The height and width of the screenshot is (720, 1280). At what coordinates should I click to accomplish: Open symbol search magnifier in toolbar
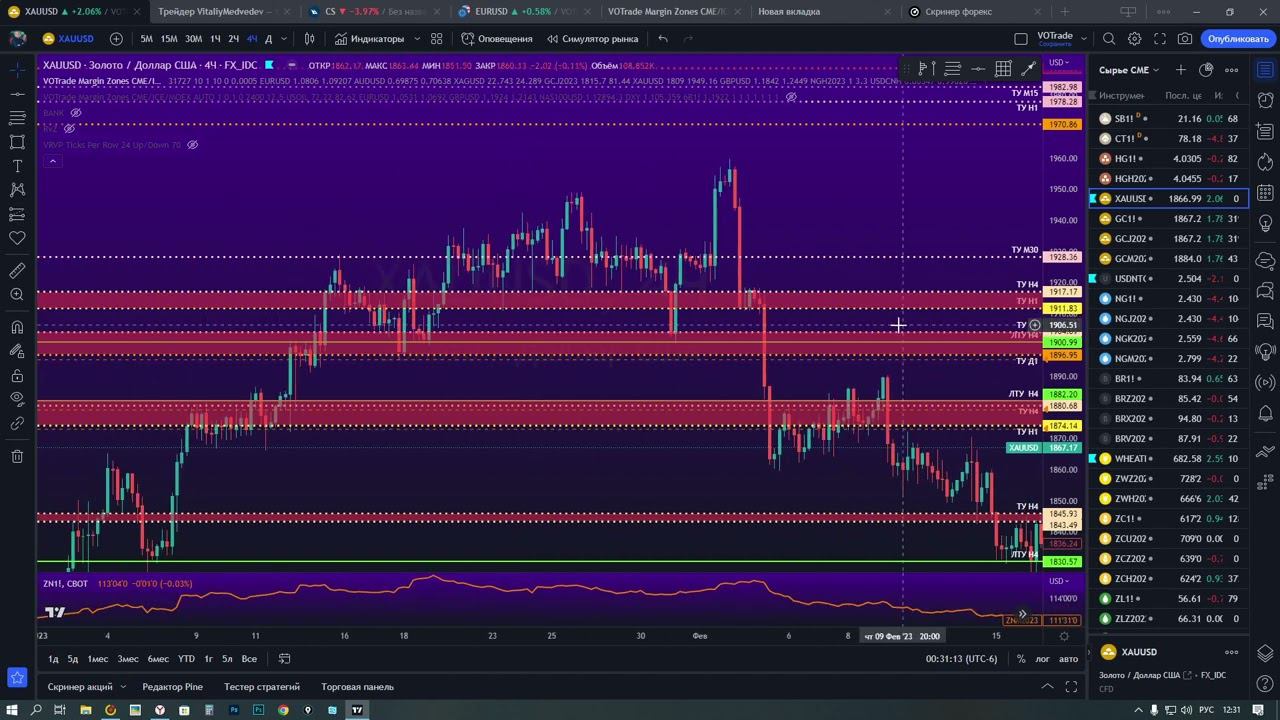pos(1109,39)
